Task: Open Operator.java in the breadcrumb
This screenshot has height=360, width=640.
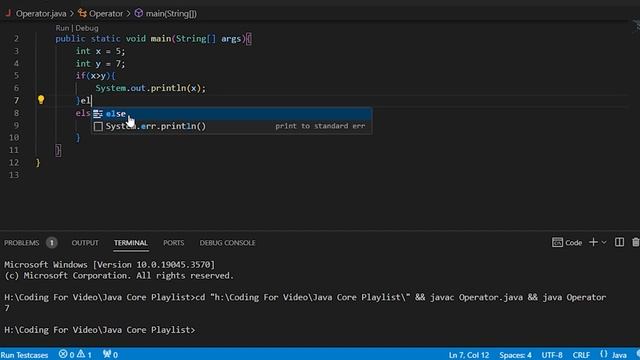Action: [x=41, y=13]
